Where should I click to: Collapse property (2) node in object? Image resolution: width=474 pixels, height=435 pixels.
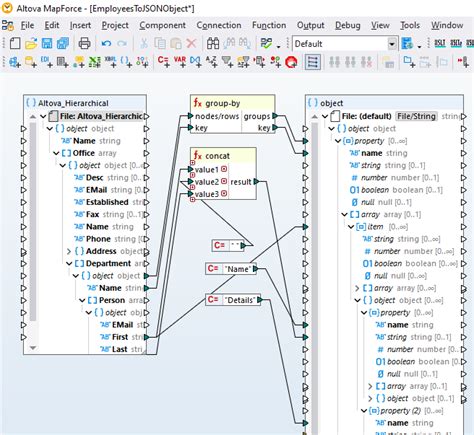[364, 411]
